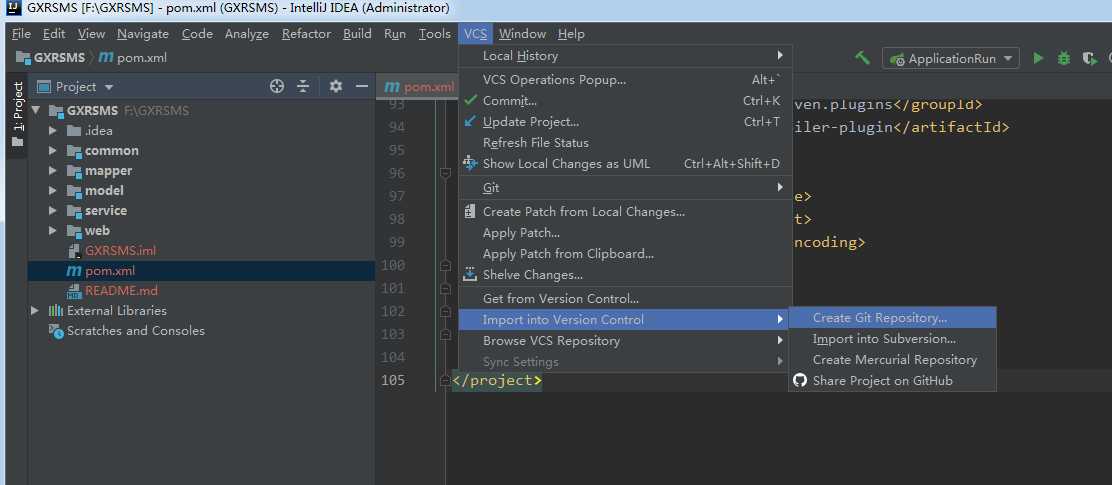
Task: Click GXRSMS breadcrumb in navigation bar
Action: tap(51, 57)
